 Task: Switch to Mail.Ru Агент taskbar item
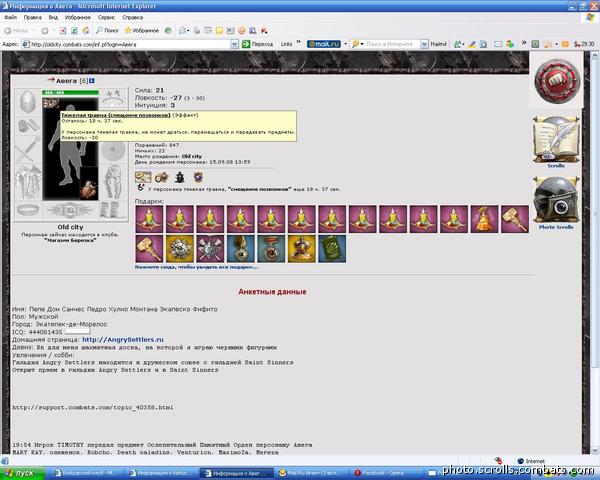pos(312,473)
